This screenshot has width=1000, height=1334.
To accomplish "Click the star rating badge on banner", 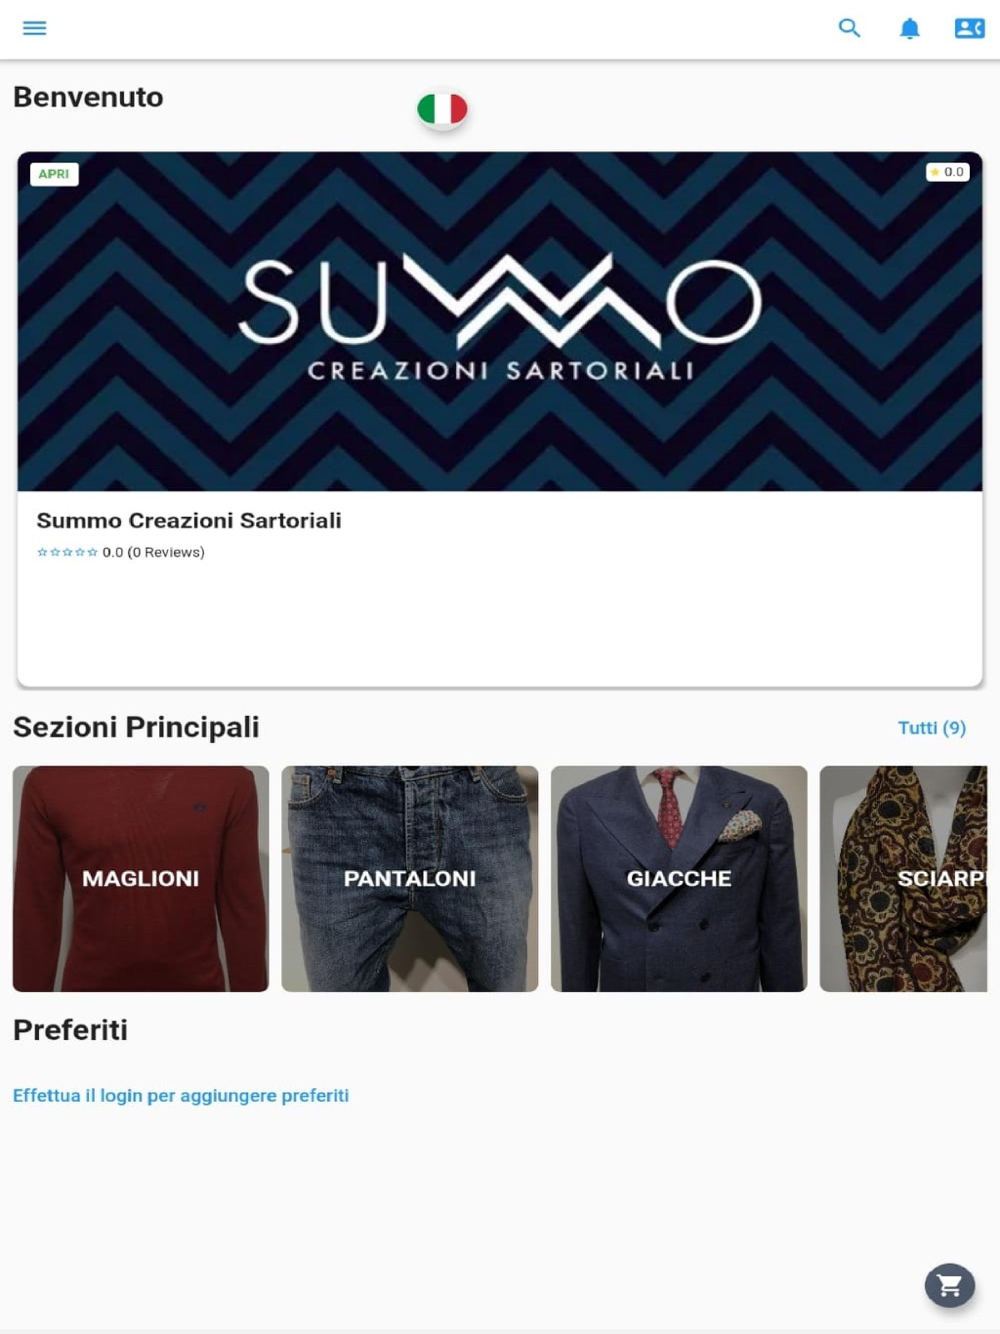I will (947, 172).
